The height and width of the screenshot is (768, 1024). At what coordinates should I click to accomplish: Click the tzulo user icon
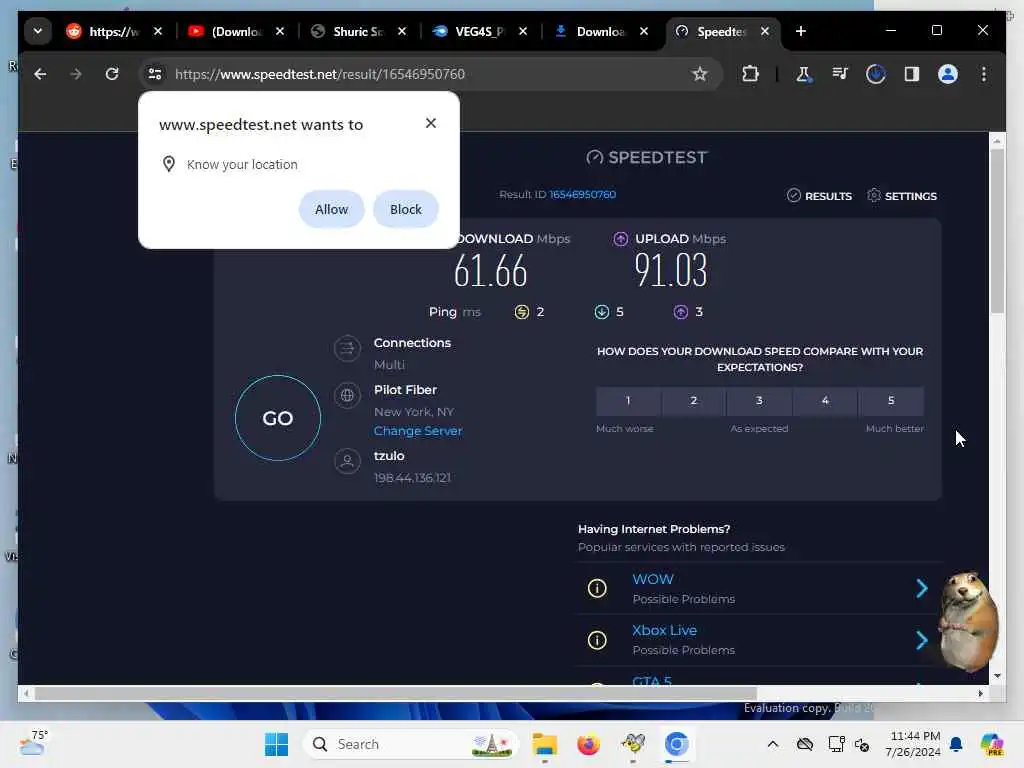347,461
